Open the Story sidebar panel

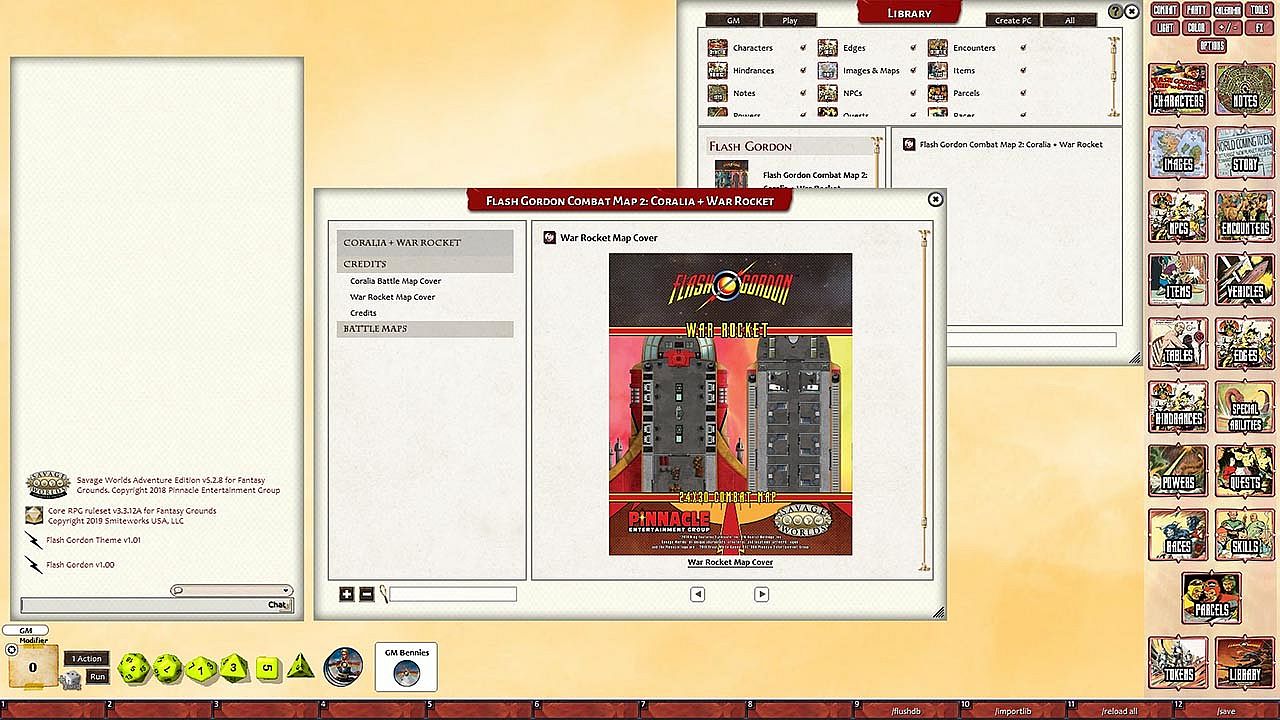click(x=1245, y=153)
